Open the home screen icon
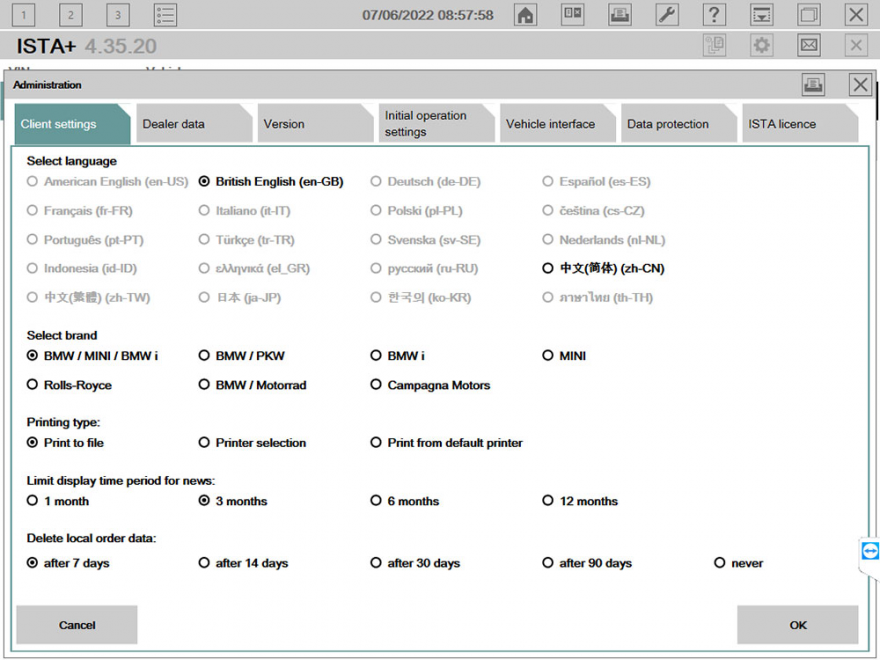 [525, 14]
